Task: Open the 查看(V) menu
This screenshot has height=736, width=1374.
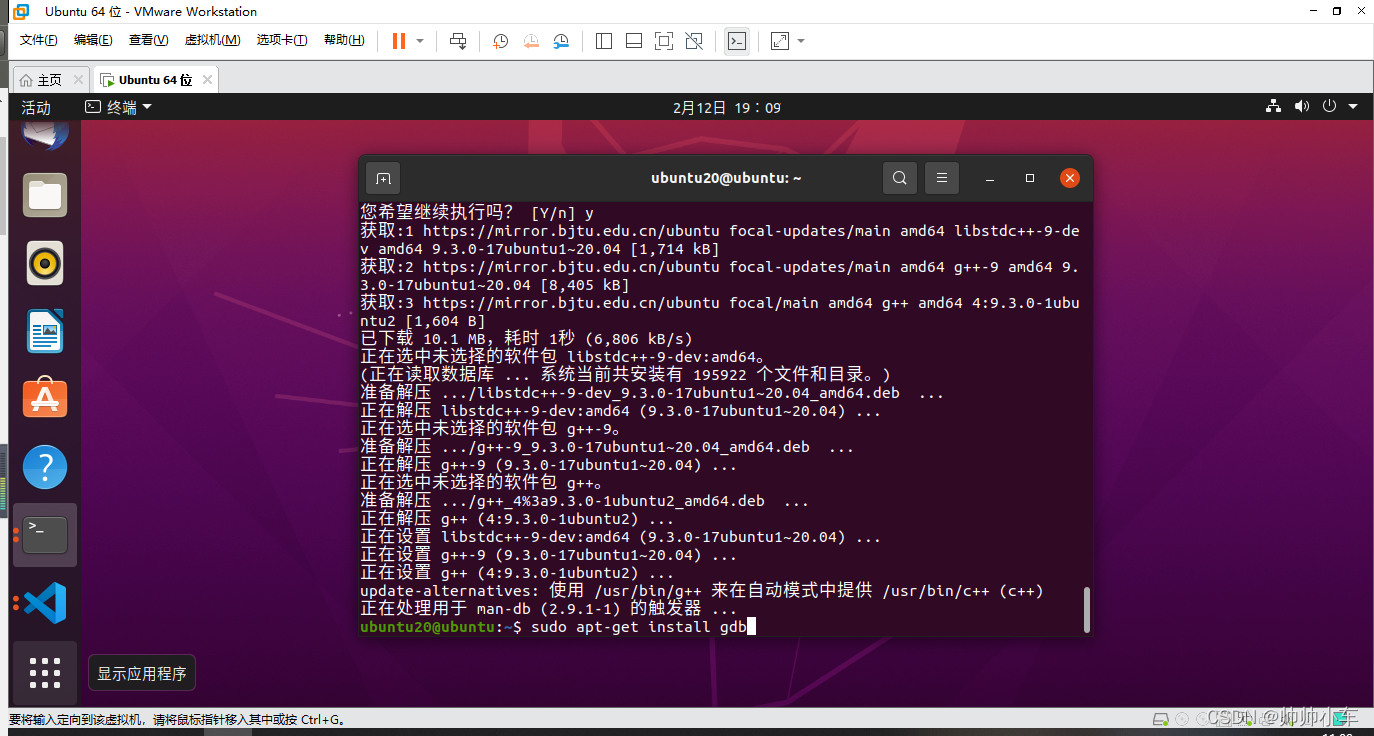Action: coord(148,40)
